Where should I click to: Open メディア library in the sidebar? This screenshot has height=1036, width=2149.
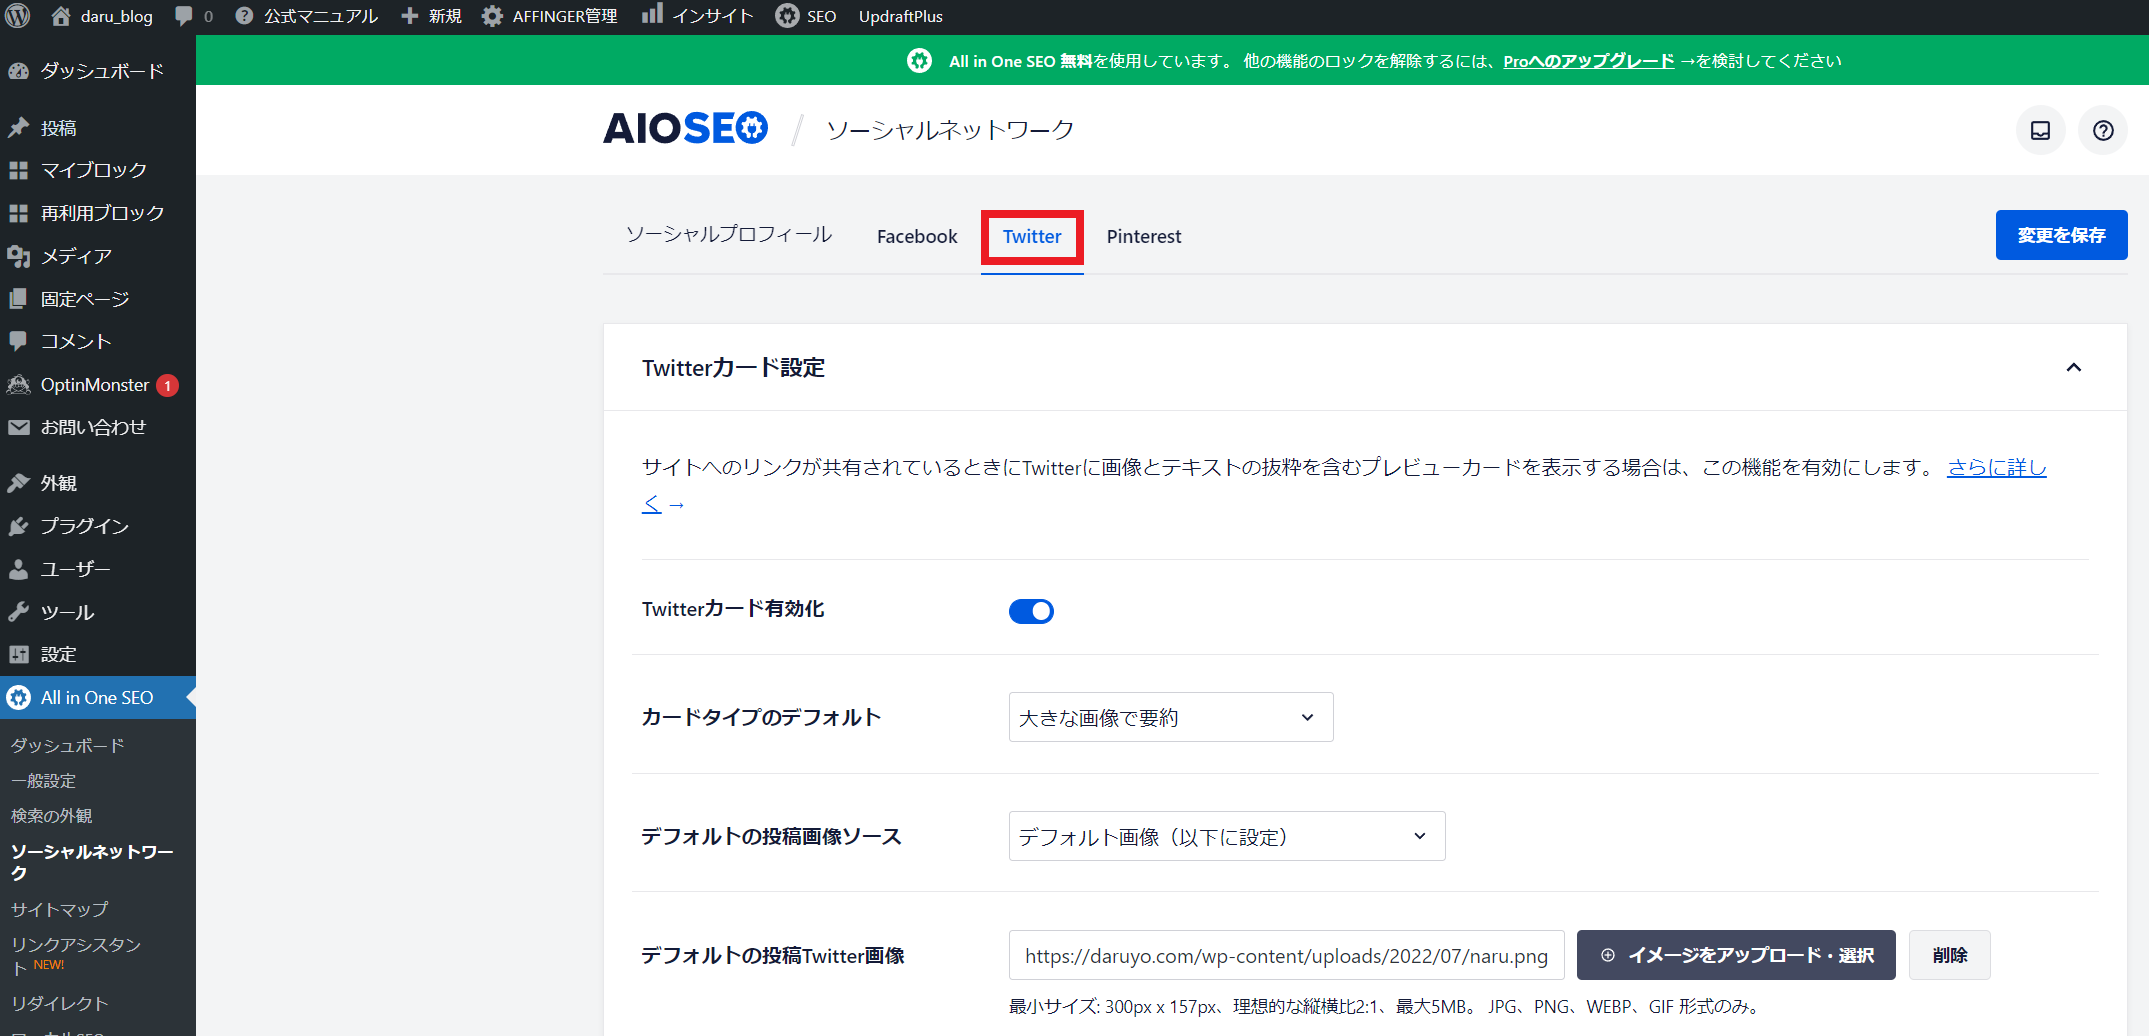(x=98, y=256)
